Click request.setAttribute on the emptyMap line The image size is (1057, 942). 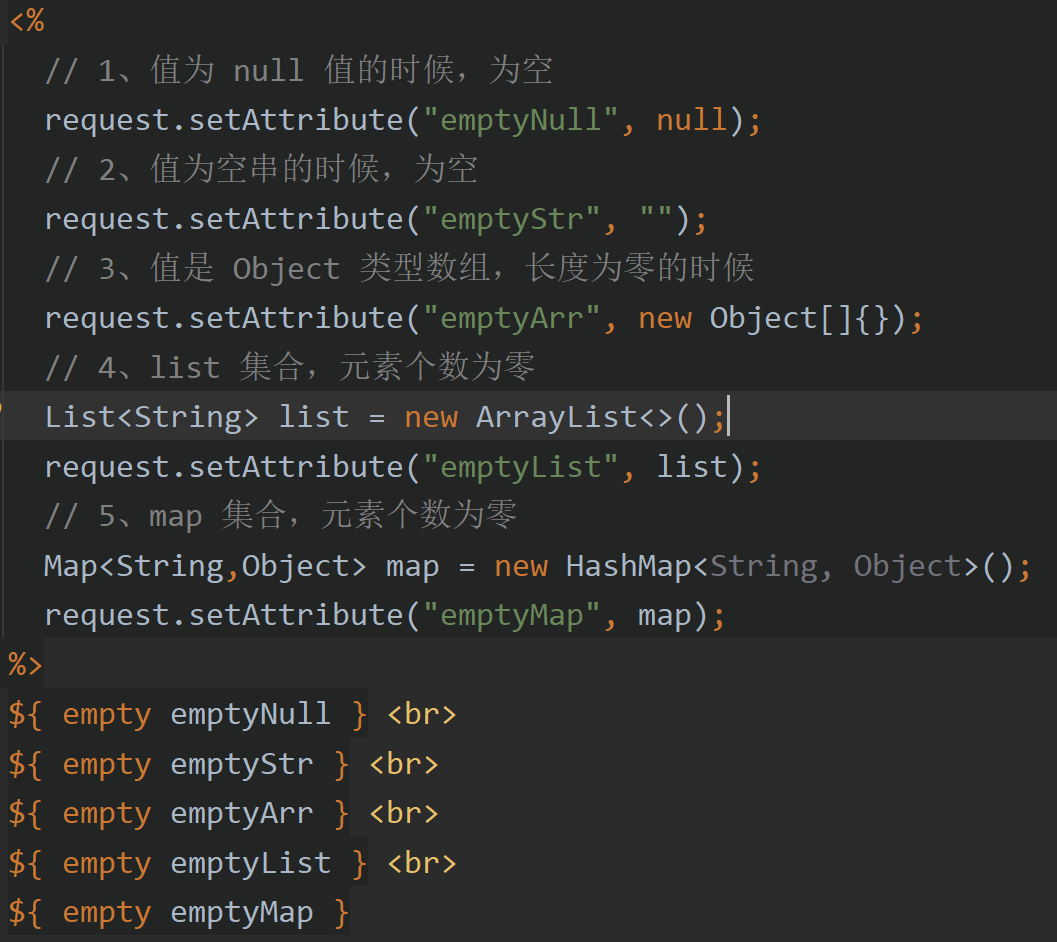point(224,616)
